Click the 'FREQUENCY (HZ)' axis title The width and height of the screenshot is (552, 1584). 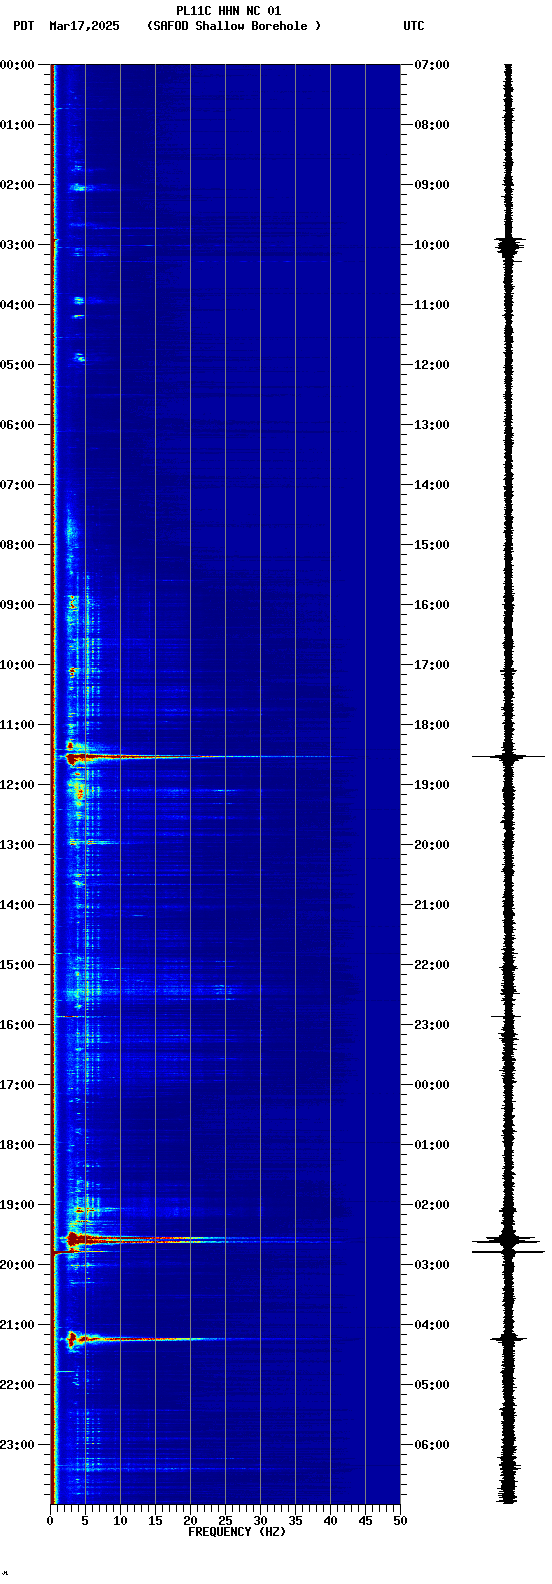tap(237, 1532)
